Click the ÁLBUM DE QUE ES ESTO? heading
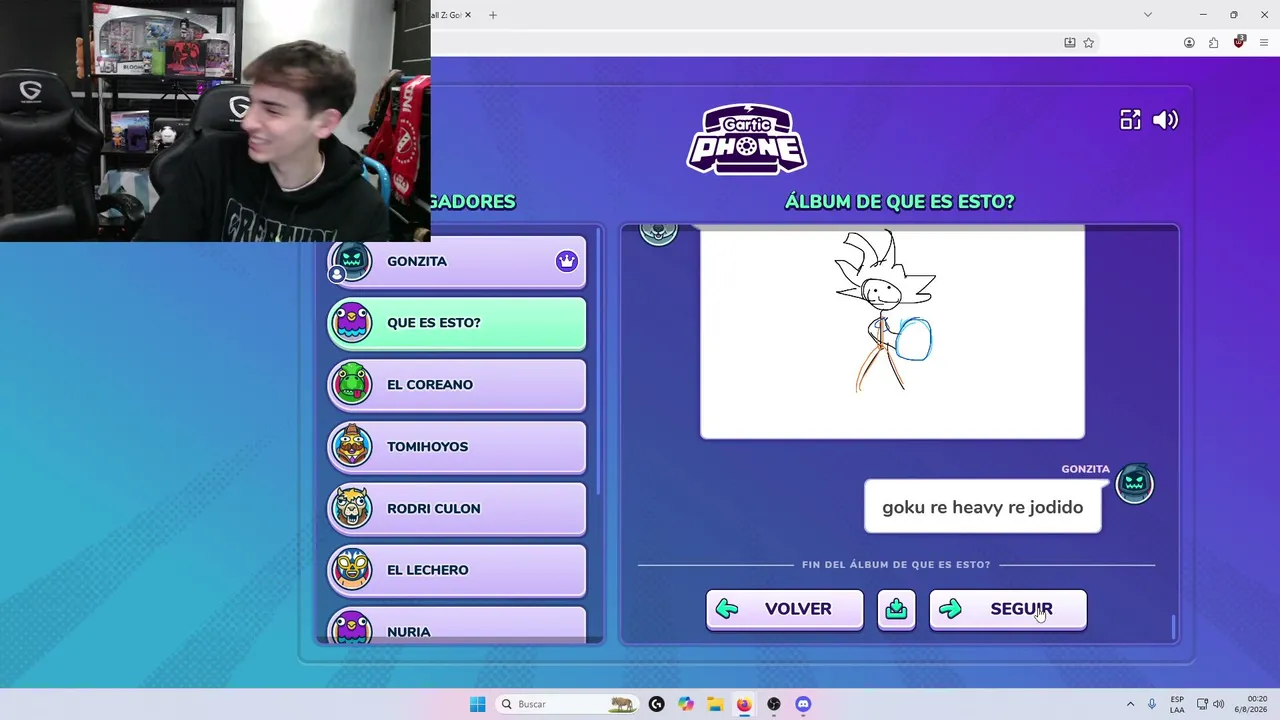1280x720 pixels. pos(900,202)
